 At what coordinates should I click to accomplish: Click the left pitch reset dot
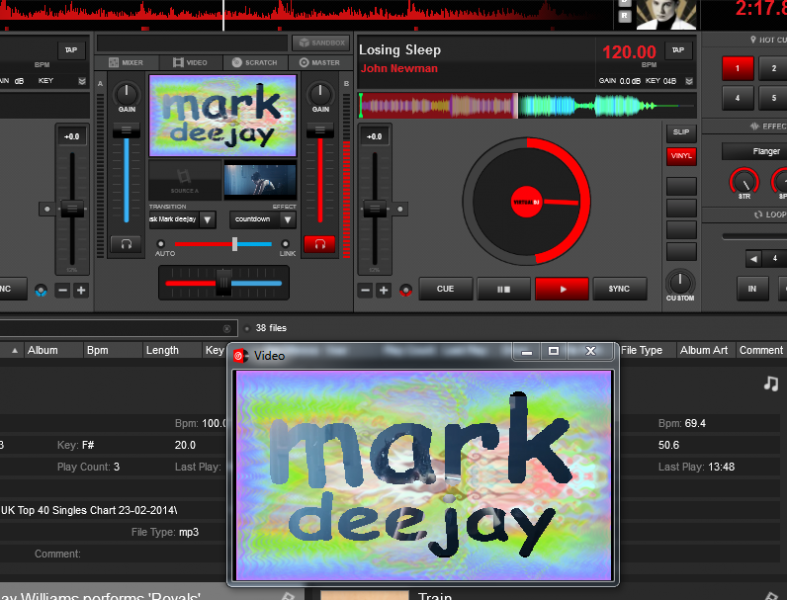tap(47, 208)
